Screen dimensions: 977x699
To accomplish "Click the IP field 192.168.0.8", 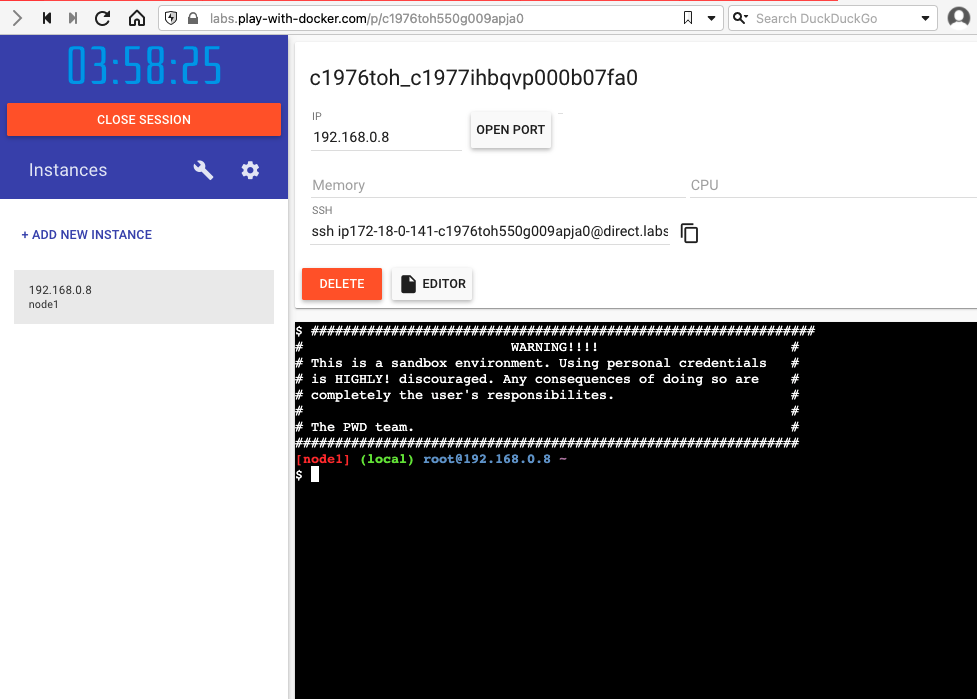I will (x=386, y=137).
